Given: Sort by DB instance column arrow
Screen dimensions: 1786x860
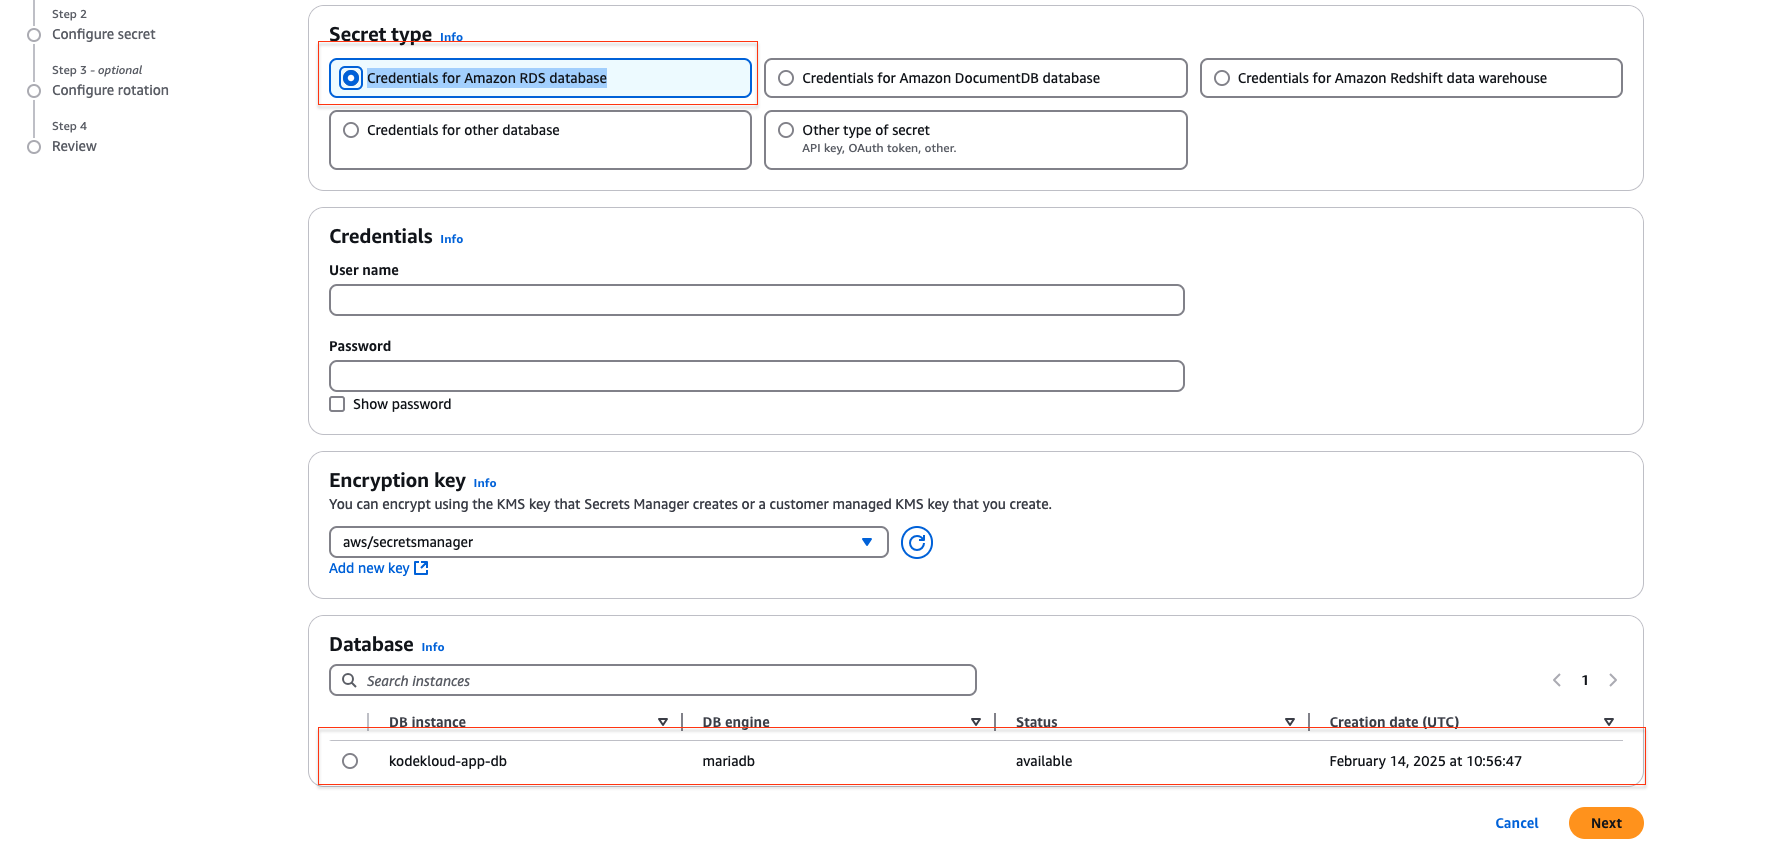Looking at the screenshot, I should [663, 722].
